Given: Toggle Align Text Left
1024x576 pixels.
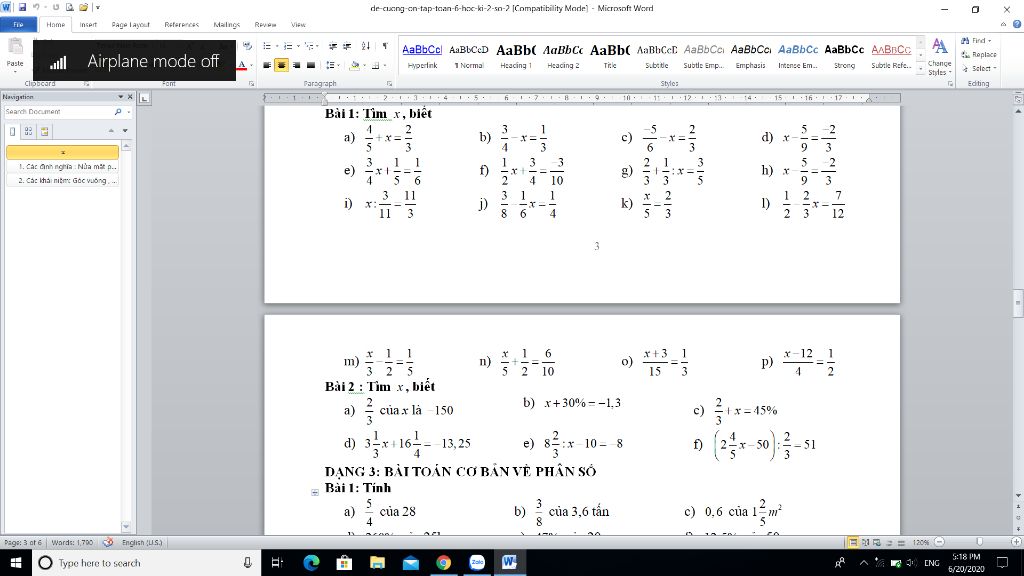Looking at the screenshot, I should click(x=267, y=65).
